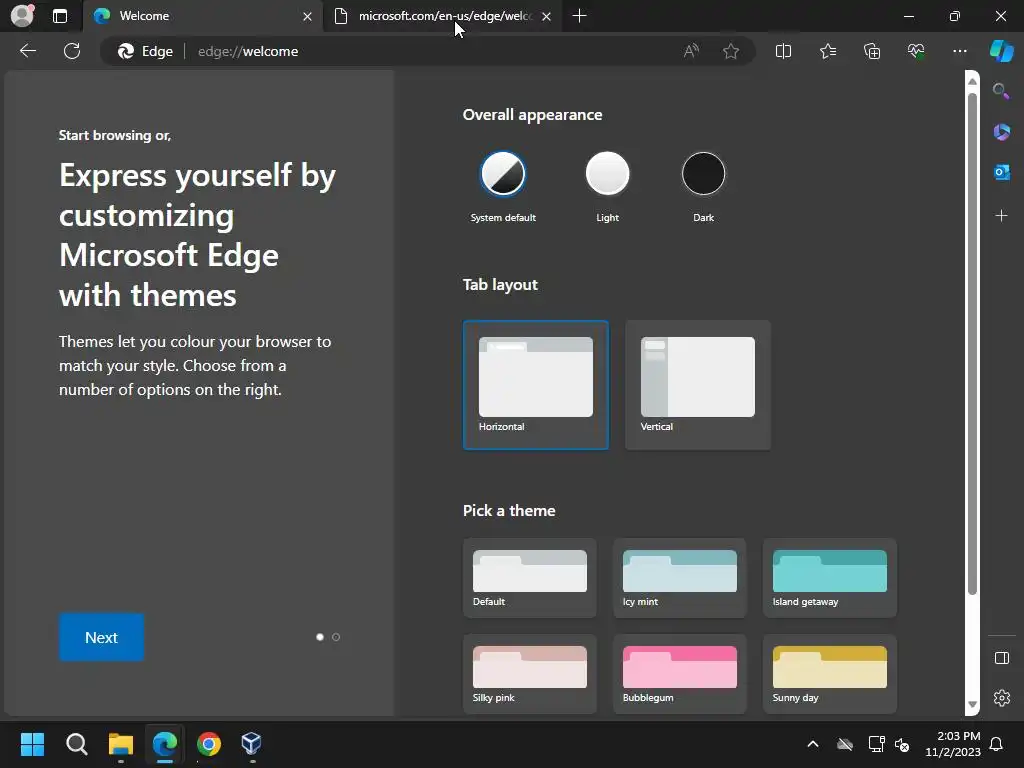
Task: Open the sidebar Search icon
Action: point(1001,91)
